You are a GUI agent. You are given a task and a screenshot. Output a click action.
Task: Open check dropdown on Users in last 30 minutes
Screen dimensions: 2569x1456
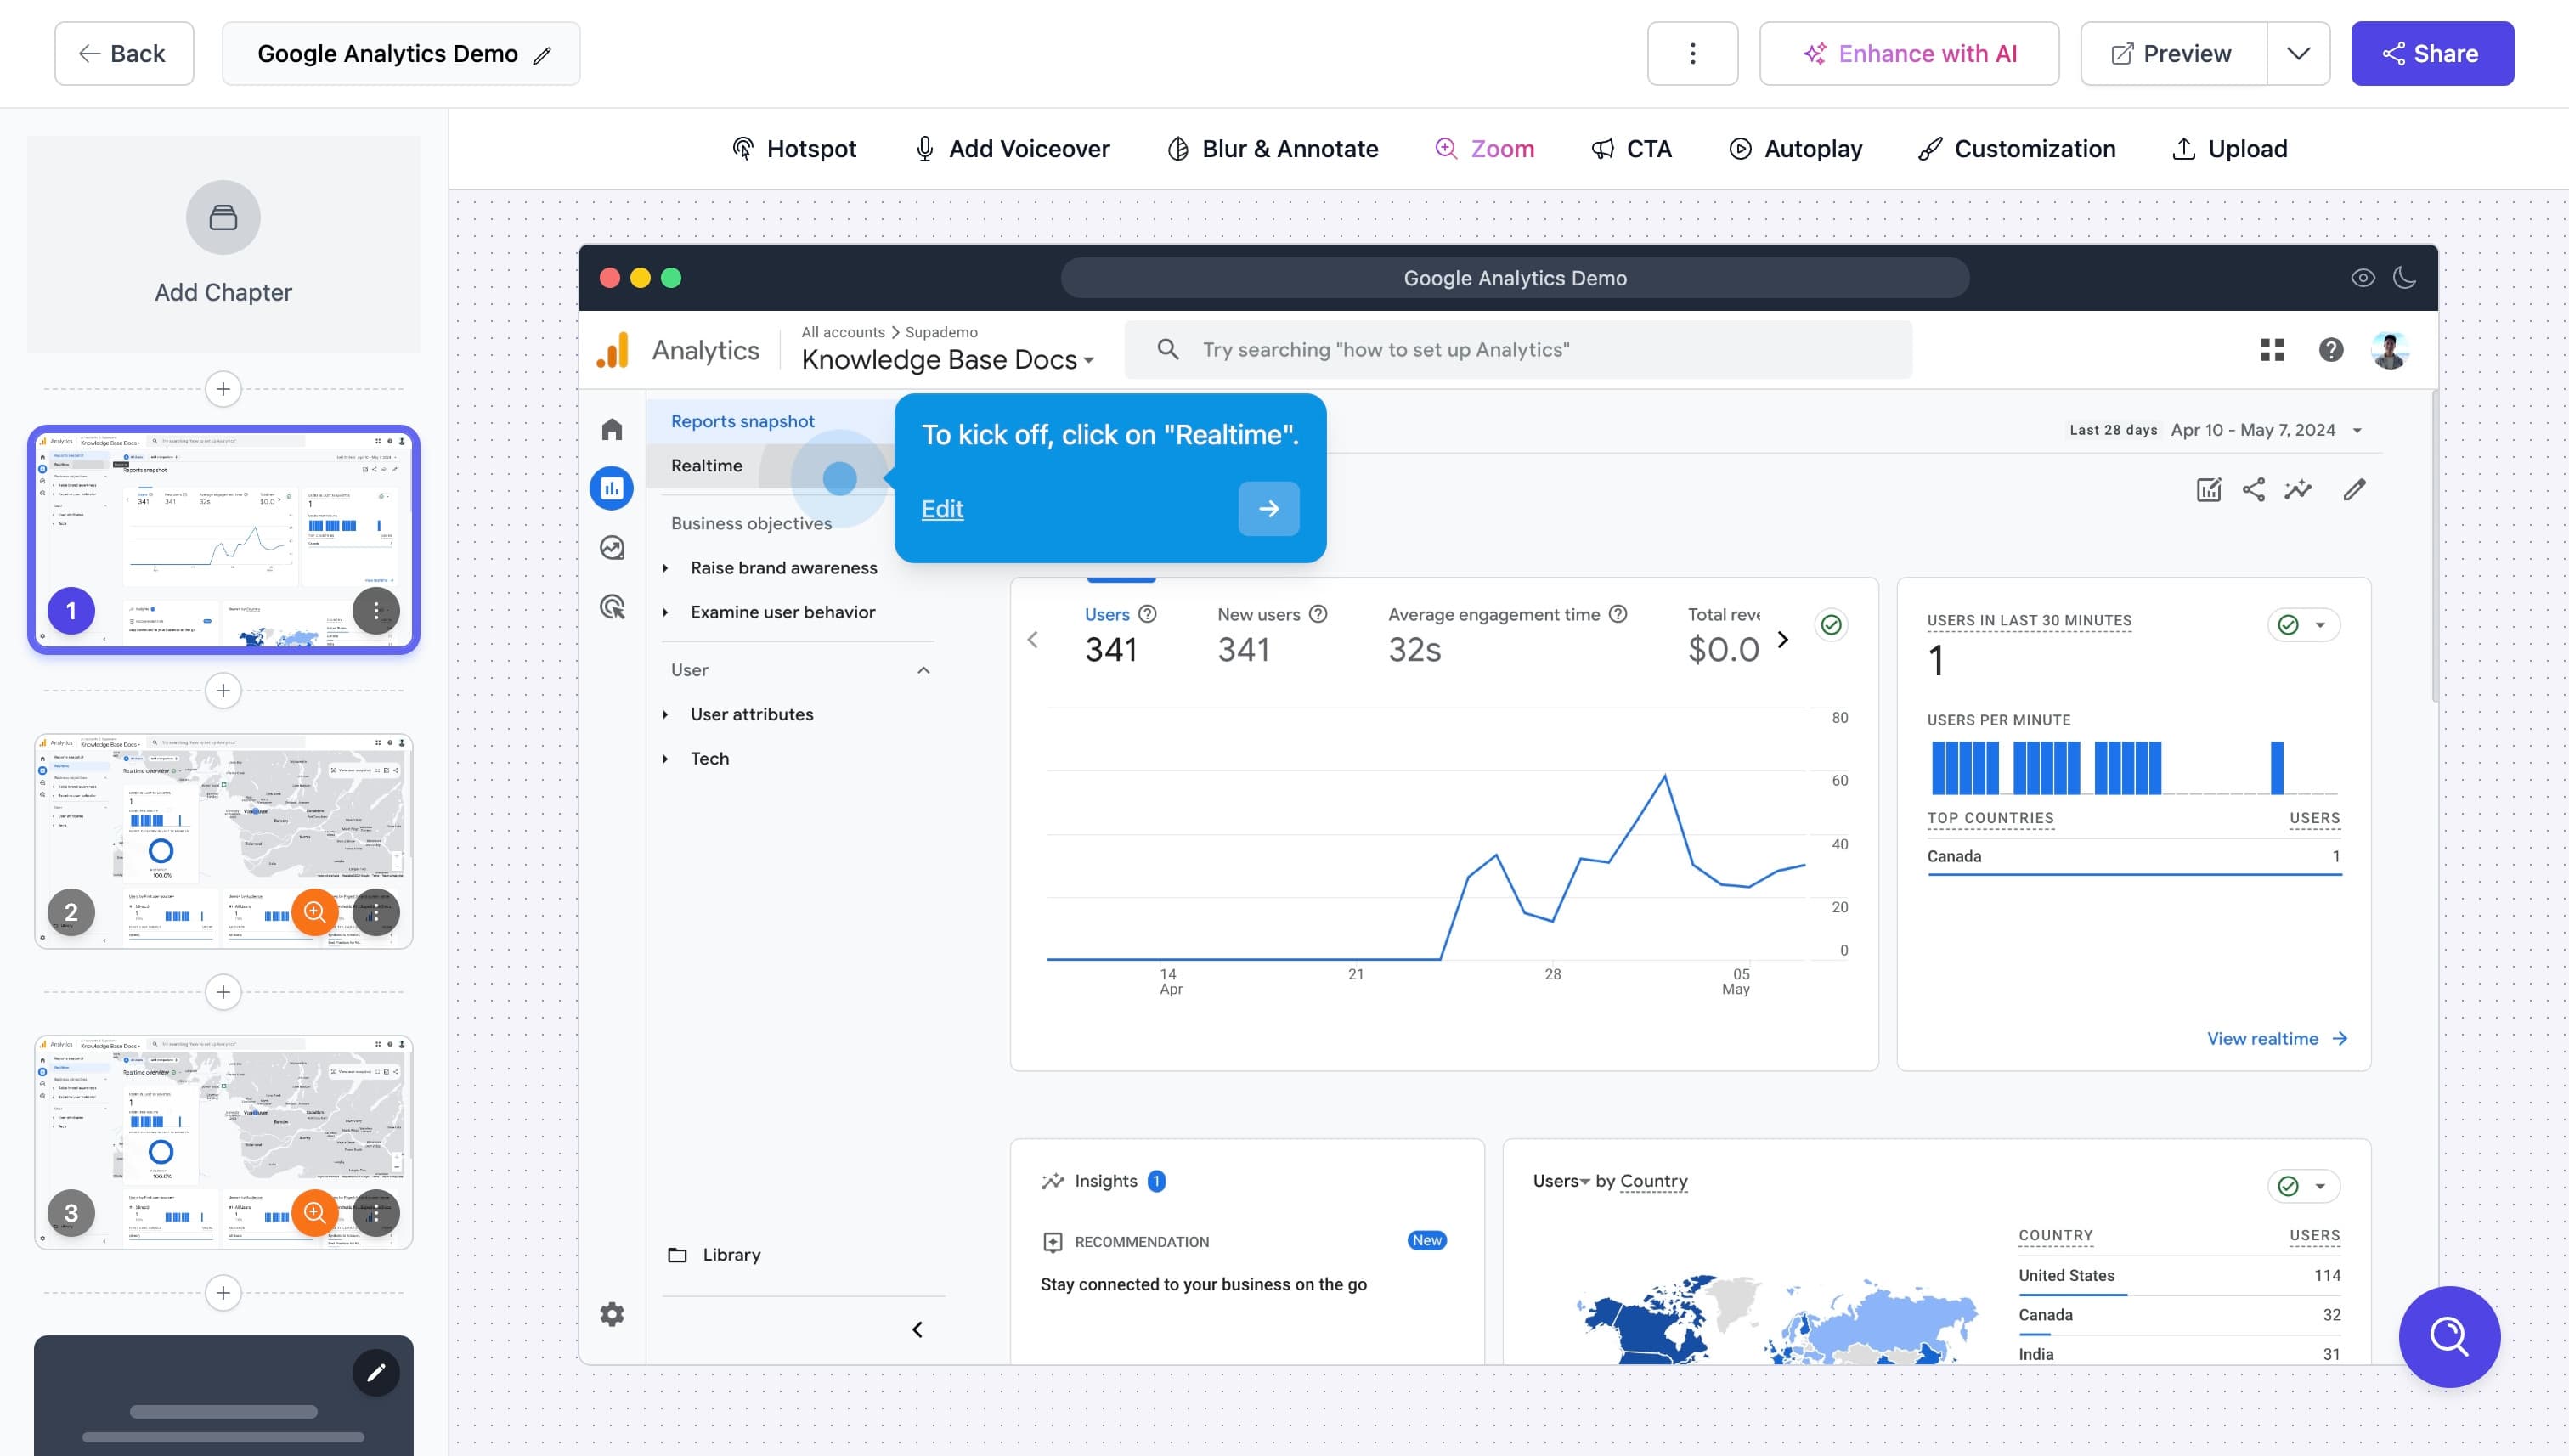click(2303, 625)
